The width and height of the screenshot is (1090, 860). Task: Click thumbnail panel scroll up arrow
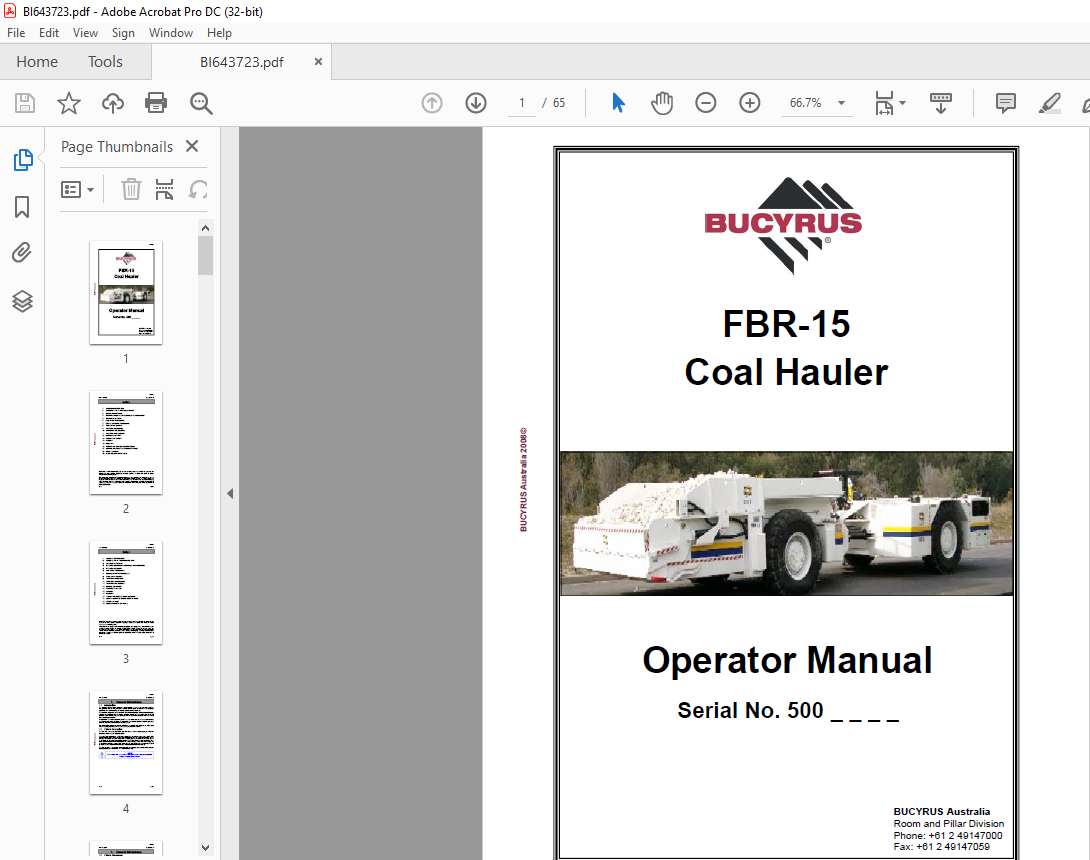click(205, 228)
